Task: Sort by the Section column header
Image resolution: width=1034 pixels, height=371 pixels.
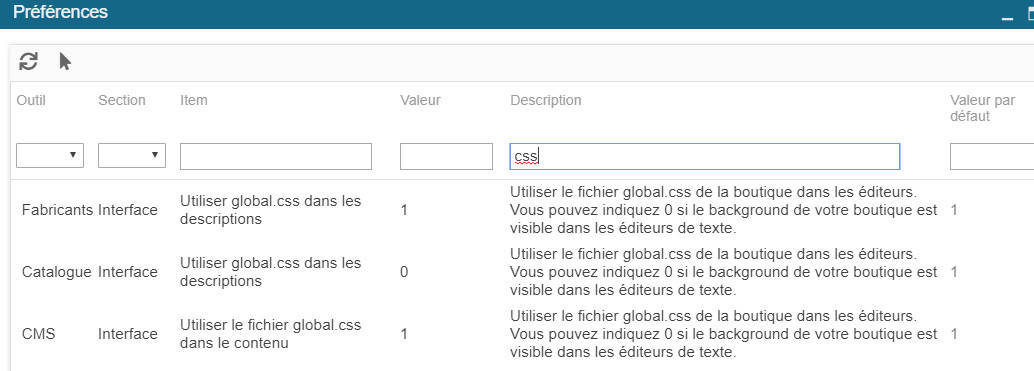Action: tap(122, 100)
